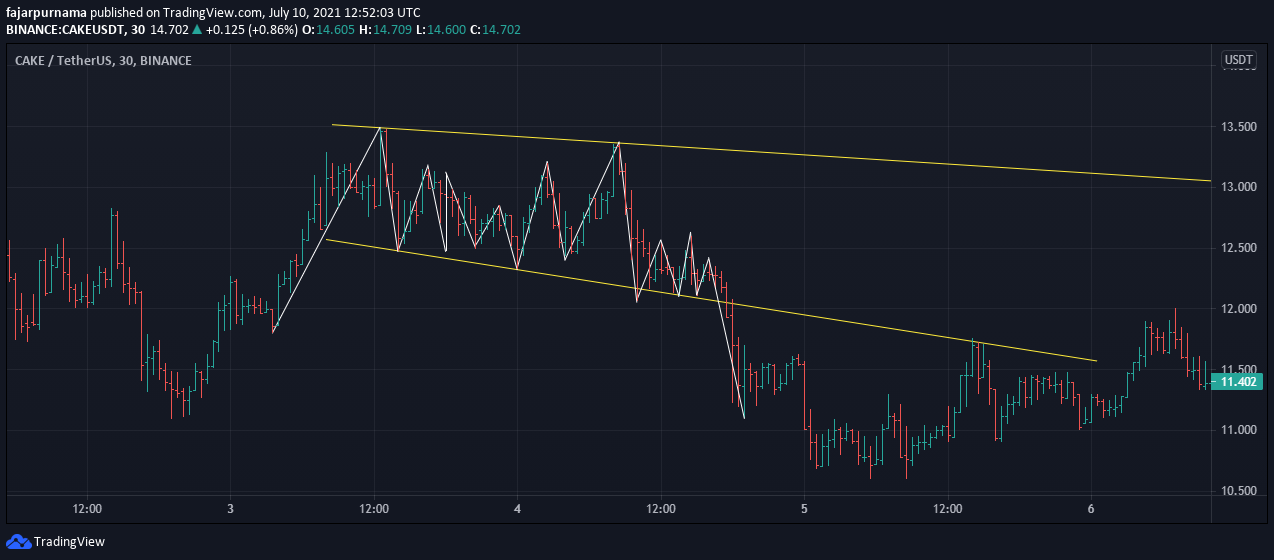Click the BINANCE:CAKEUSDT symbol text in the header
Screen dimensions: 1274x560
[68, 30]
